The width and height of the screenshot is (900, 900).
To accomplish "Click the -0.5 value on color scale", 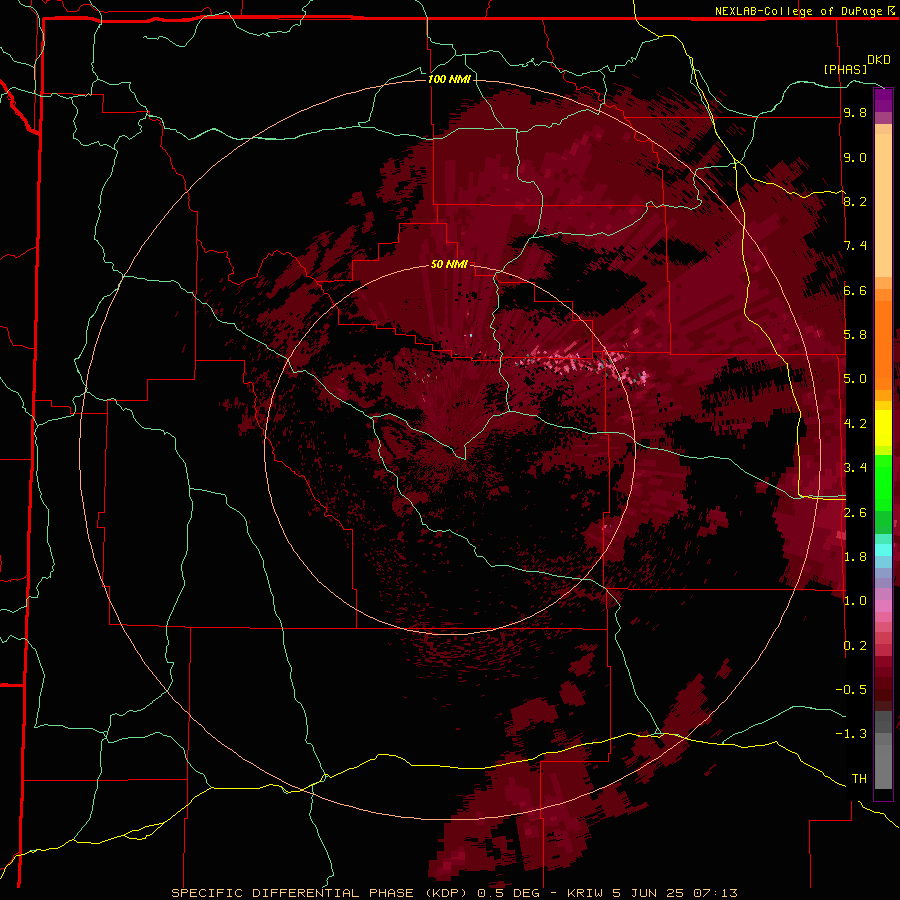I will (x=851, y=690).
